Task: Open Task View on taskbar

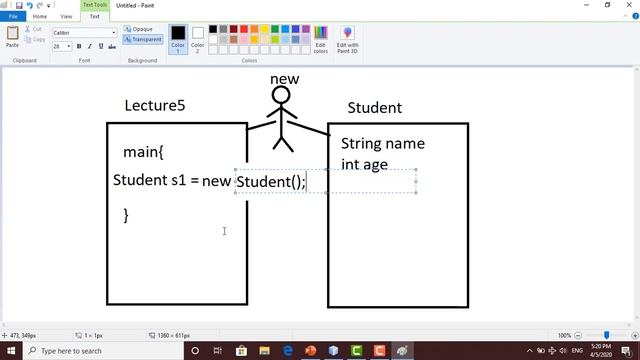Action: (218, 351)
